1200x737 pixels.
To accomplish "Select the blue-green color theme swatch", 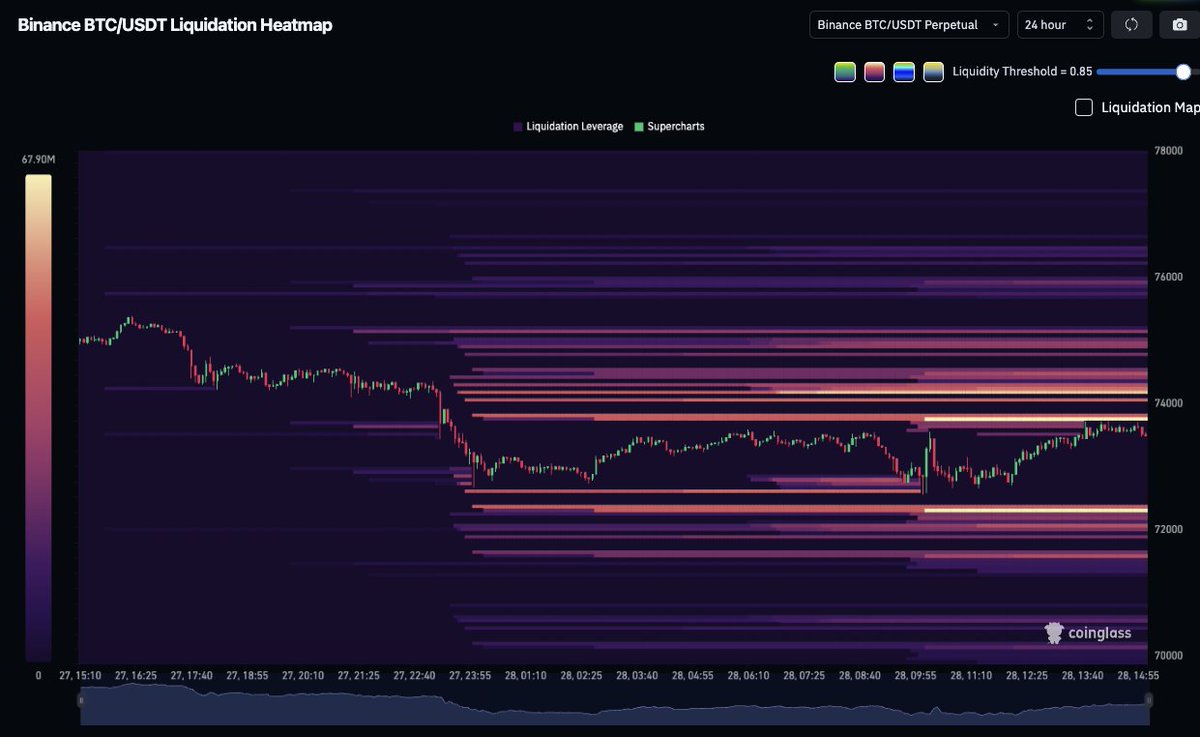I will point(904,72).
